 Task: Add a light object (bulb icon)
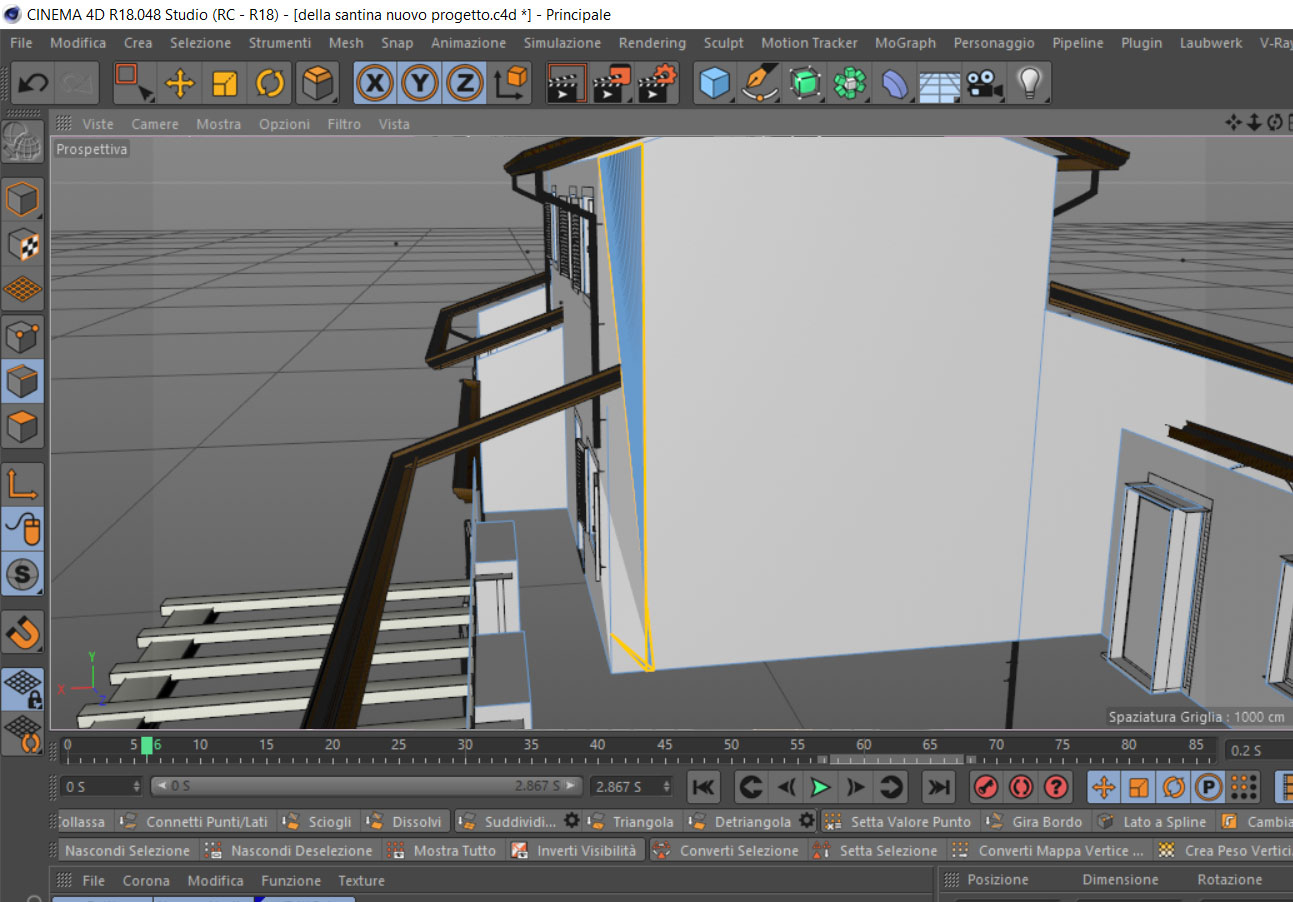(x=1029, y=83)
